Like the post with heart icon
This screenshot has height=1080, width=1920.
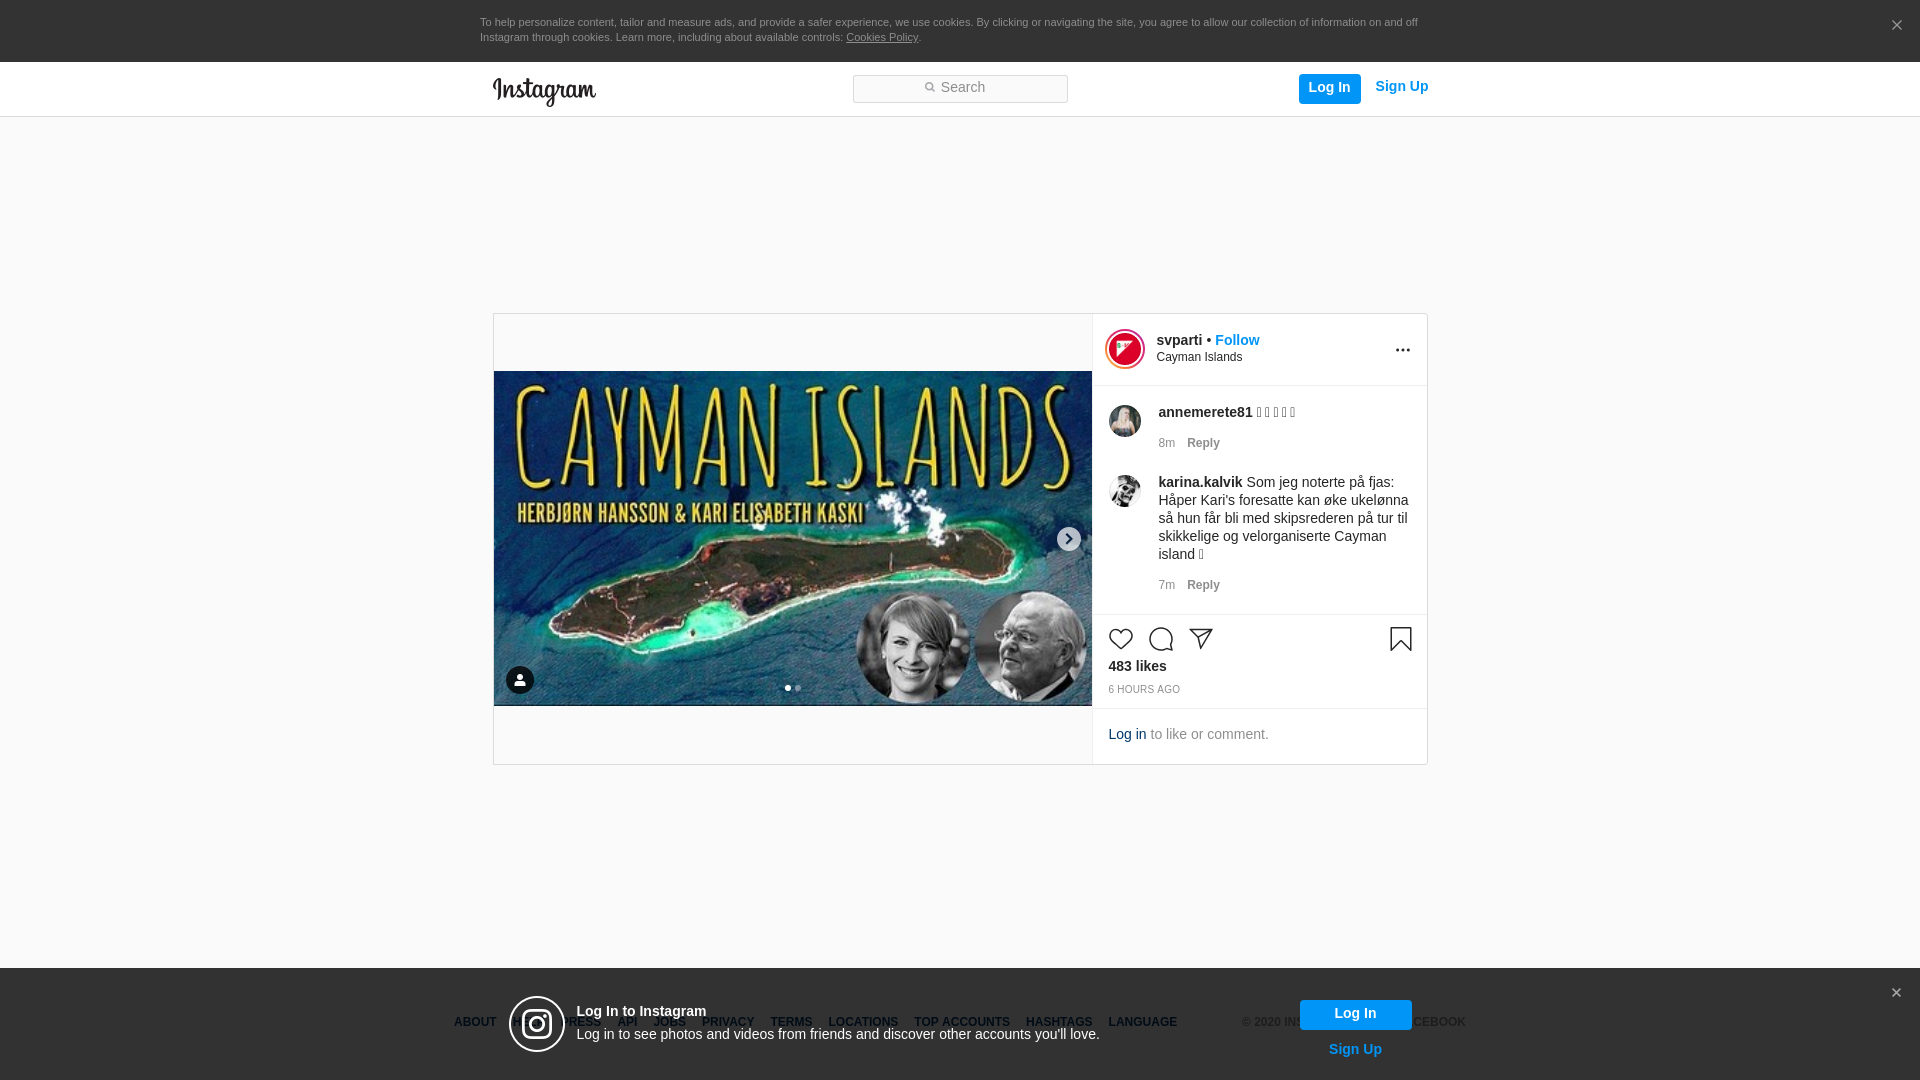(x=1121, y=639)
